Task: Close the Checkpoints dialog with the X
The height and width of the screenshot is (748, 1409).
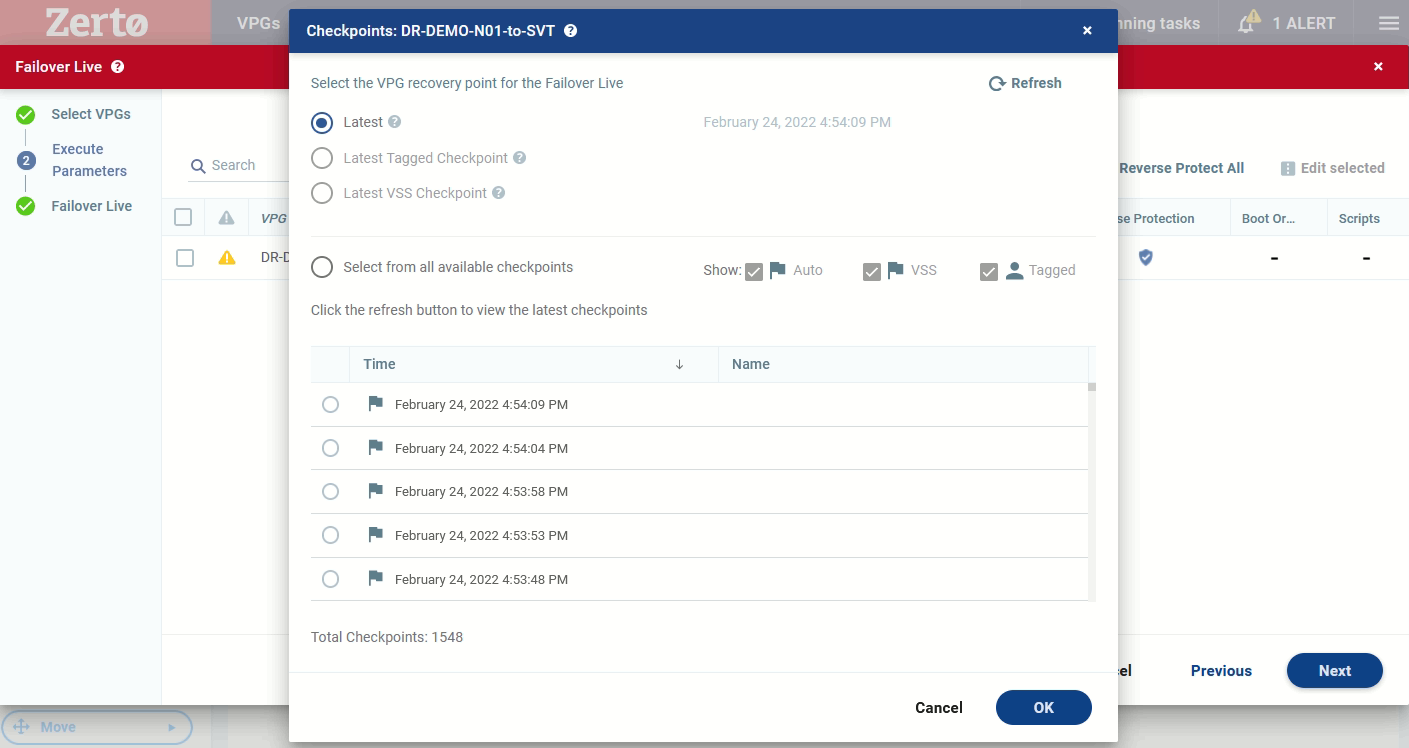Action: point(1087,31)
